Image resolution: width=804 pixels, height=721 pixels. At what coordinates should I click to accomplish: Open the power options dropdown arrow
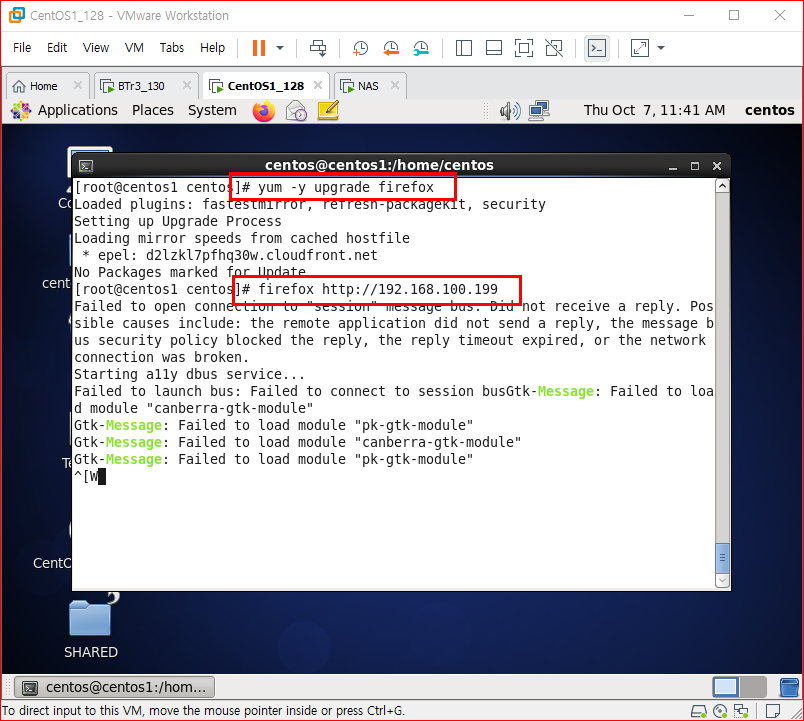[280, 48]
